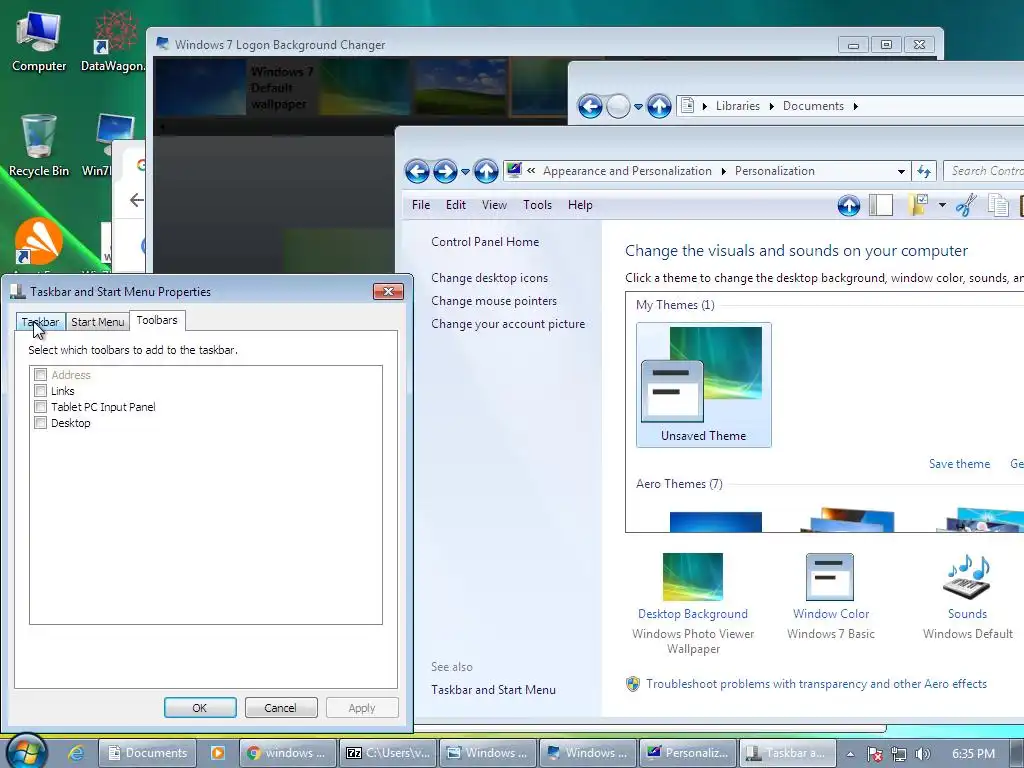
Task: Open Taskbar and Start Menu See also link
Action: (x=493, y=690)
